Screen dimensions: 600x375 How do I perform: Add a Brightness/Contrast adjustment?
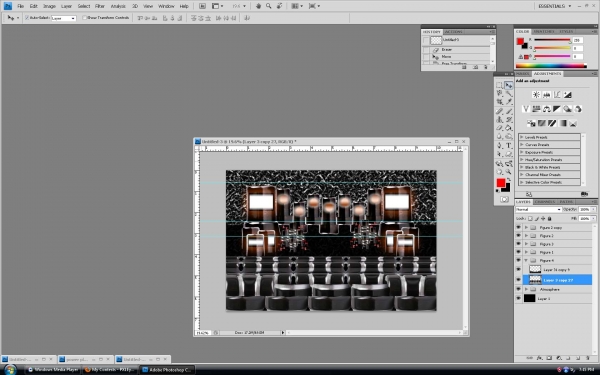click(536, 95)
